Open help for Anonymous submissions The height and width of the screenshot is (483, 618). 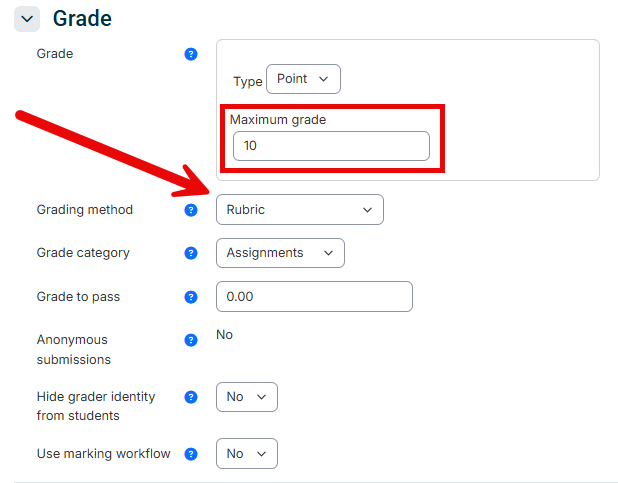click(191, 340)
